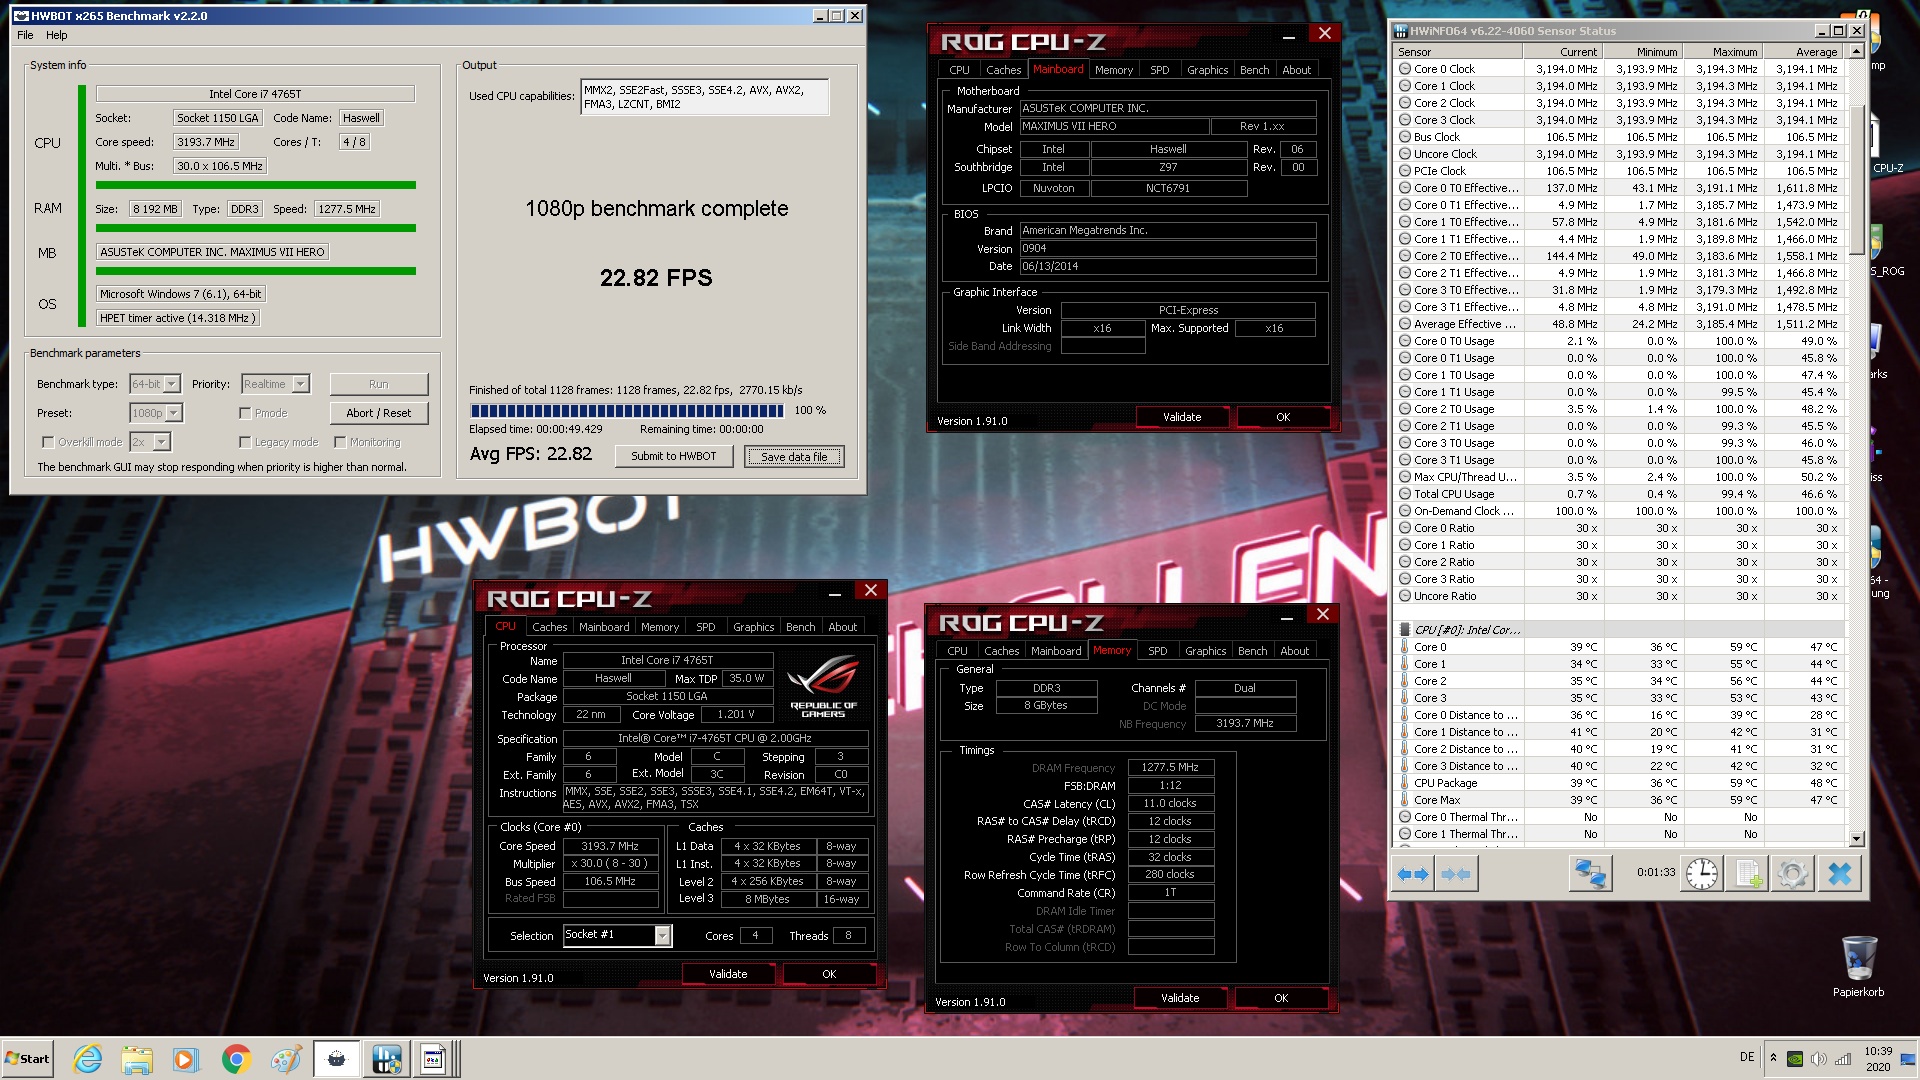Screen dimensions: 1920x1080
Task: Open HWiNFO sensor settings gear icon
Action: [x=1792, y=874]
